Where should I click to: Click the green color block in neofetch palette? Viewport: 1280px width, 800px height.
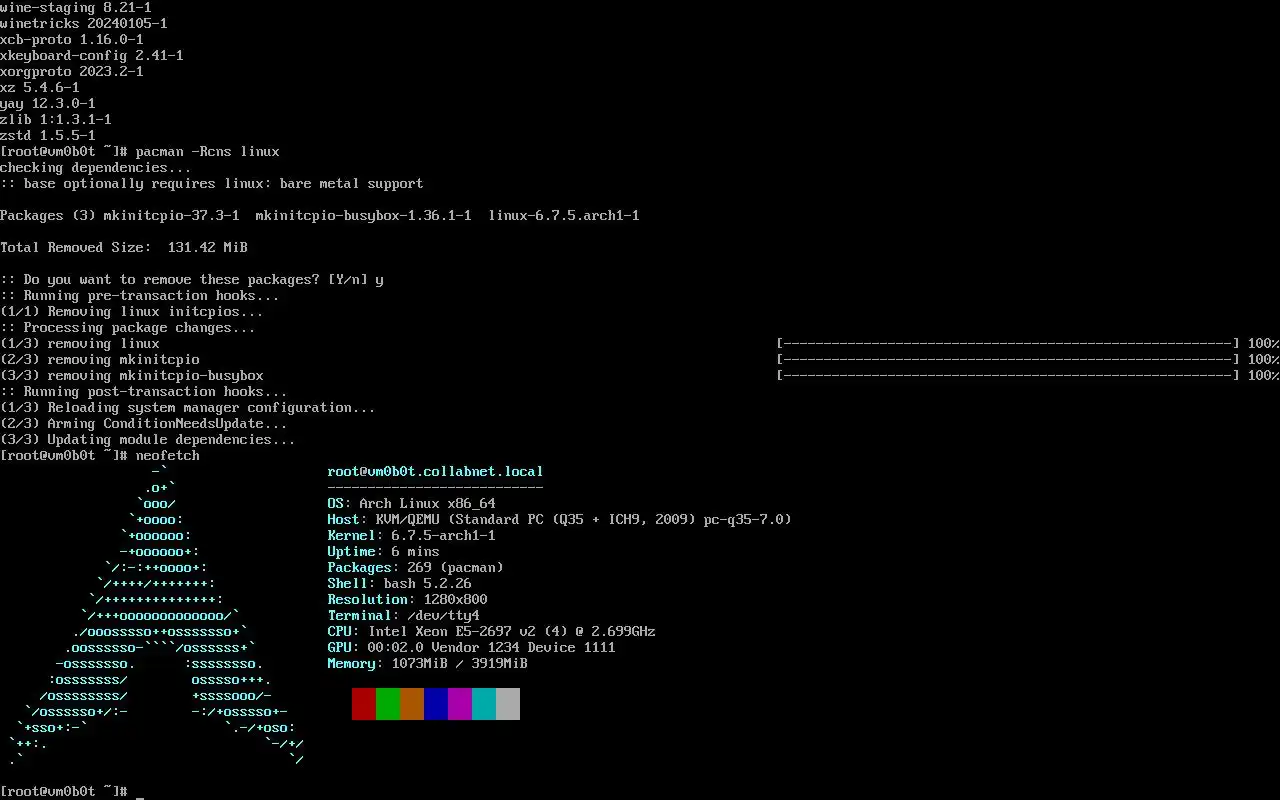(388, 704)
